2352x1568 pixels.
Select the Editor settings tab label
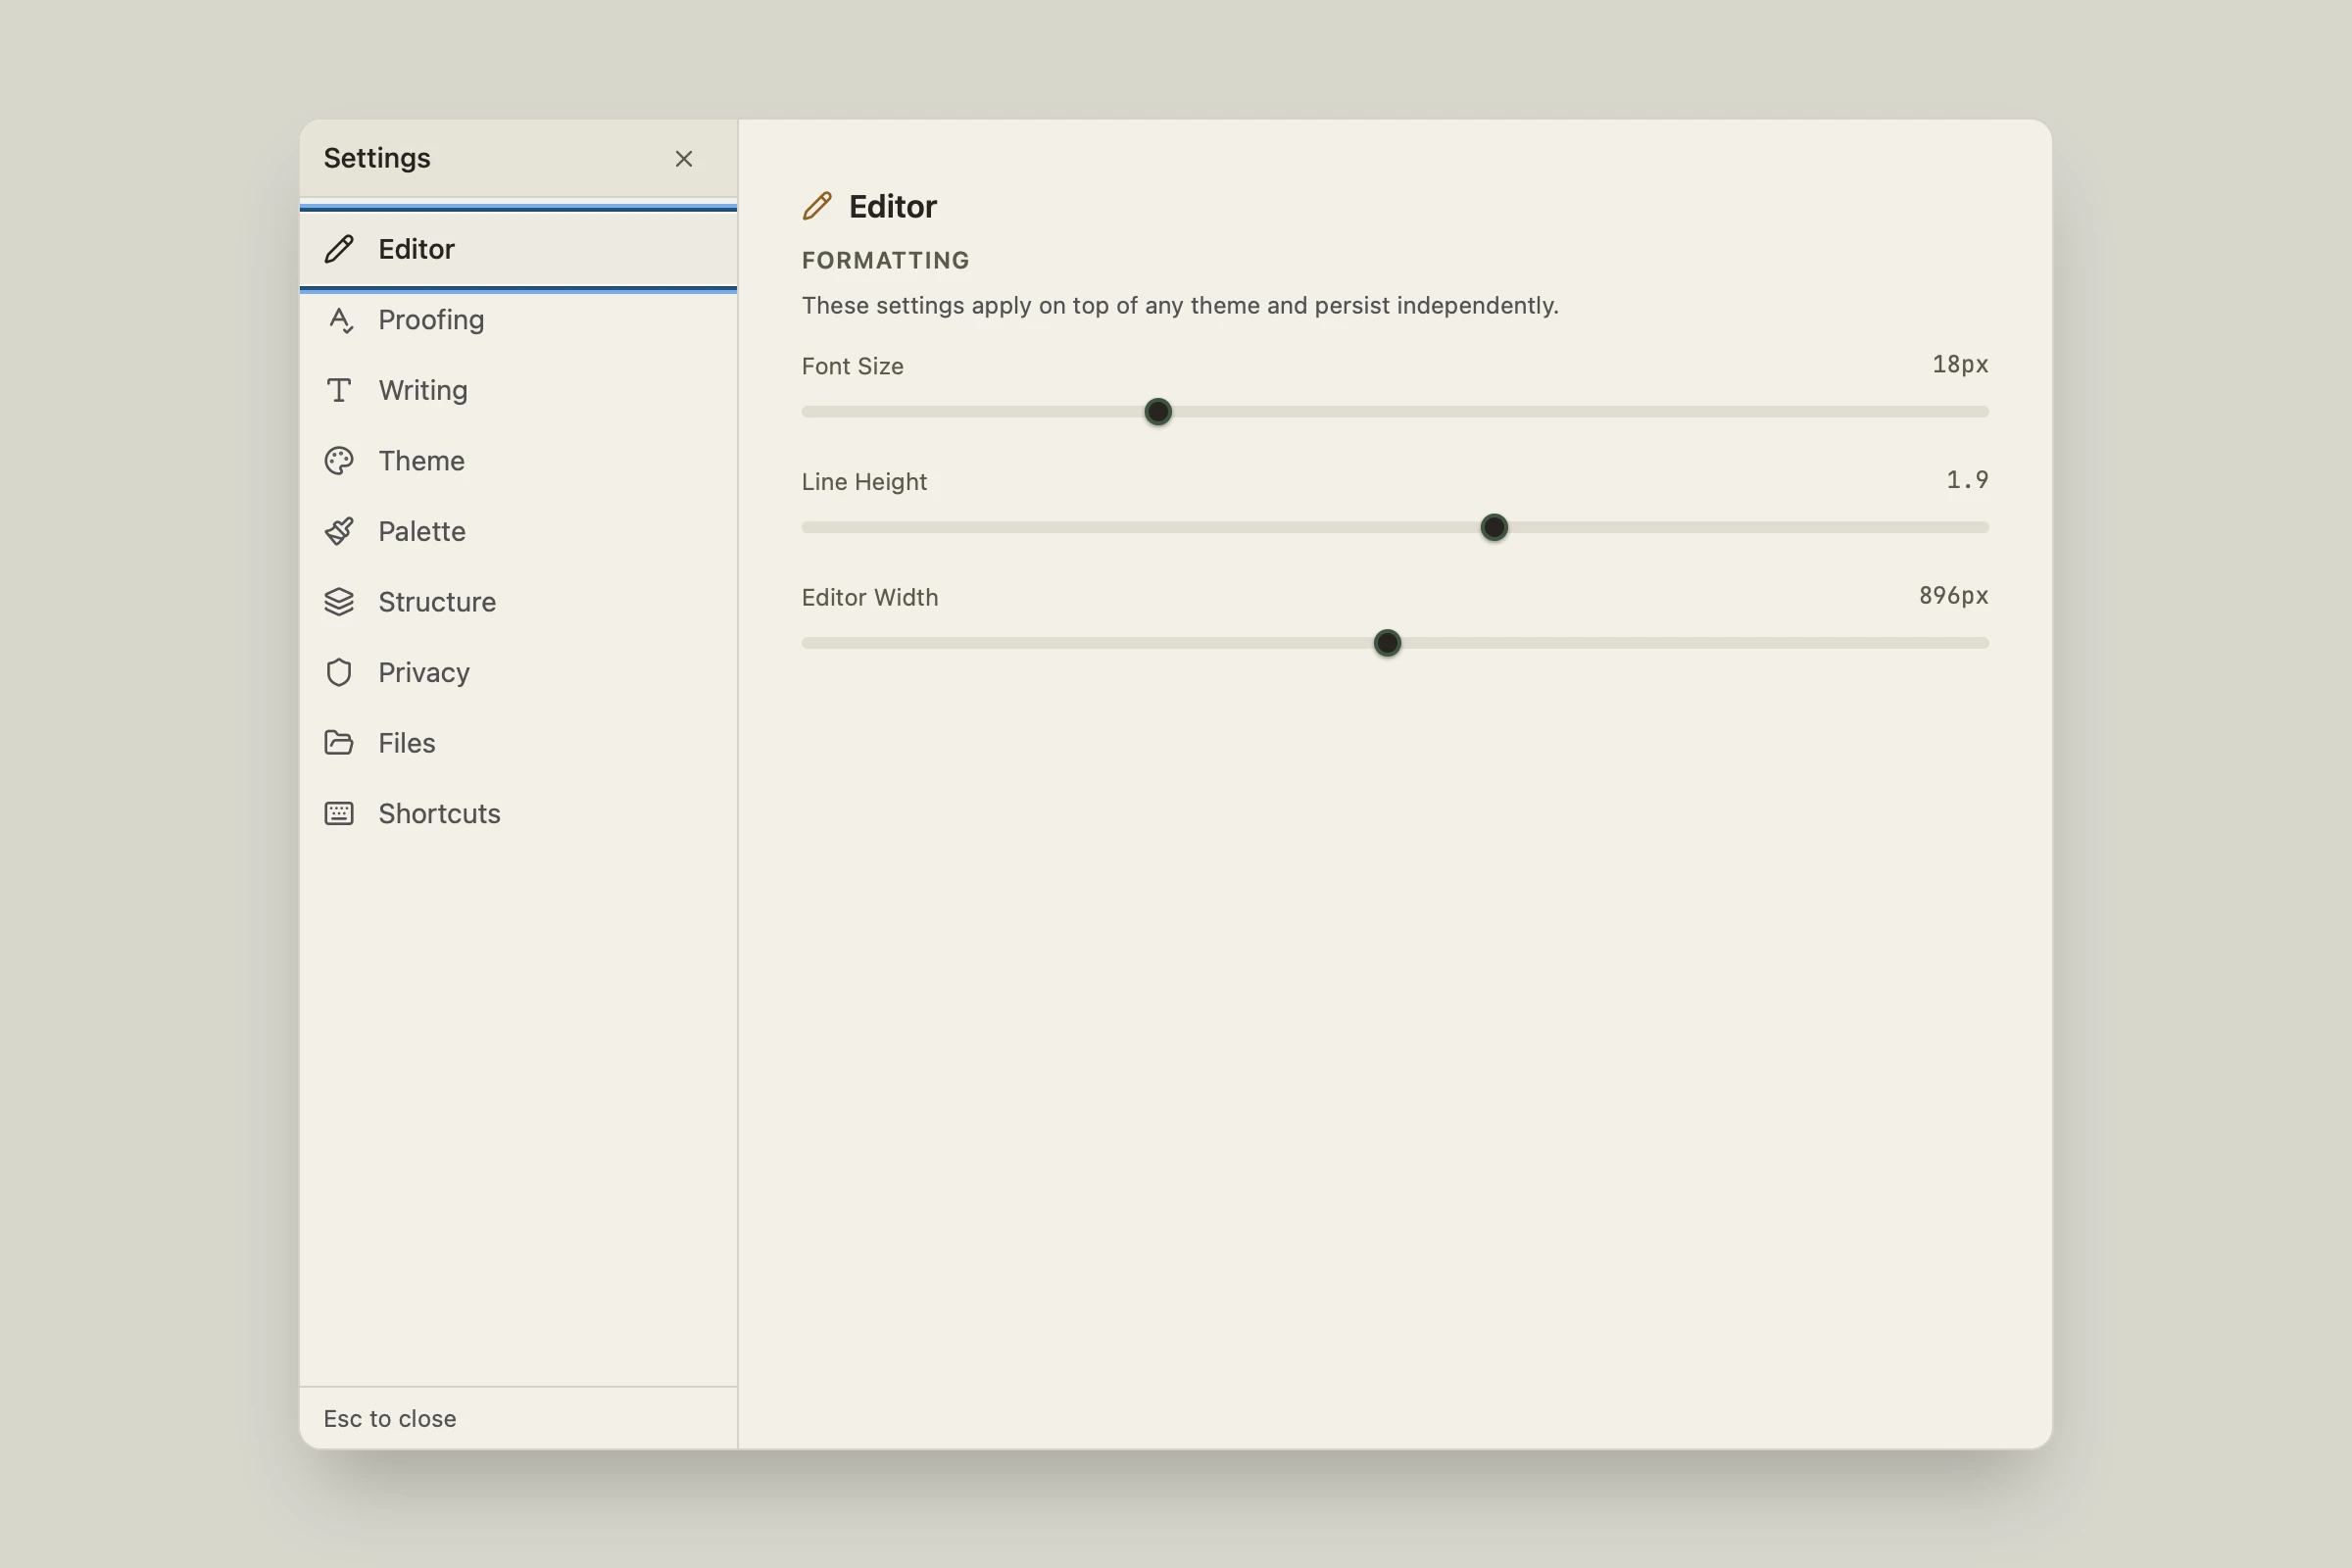coord(416,249)
